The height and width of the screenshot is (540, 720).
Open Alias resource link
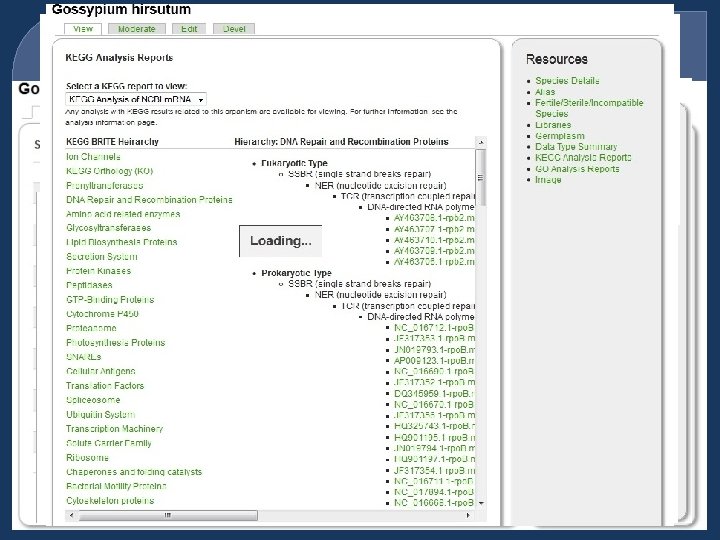point(545,92)
